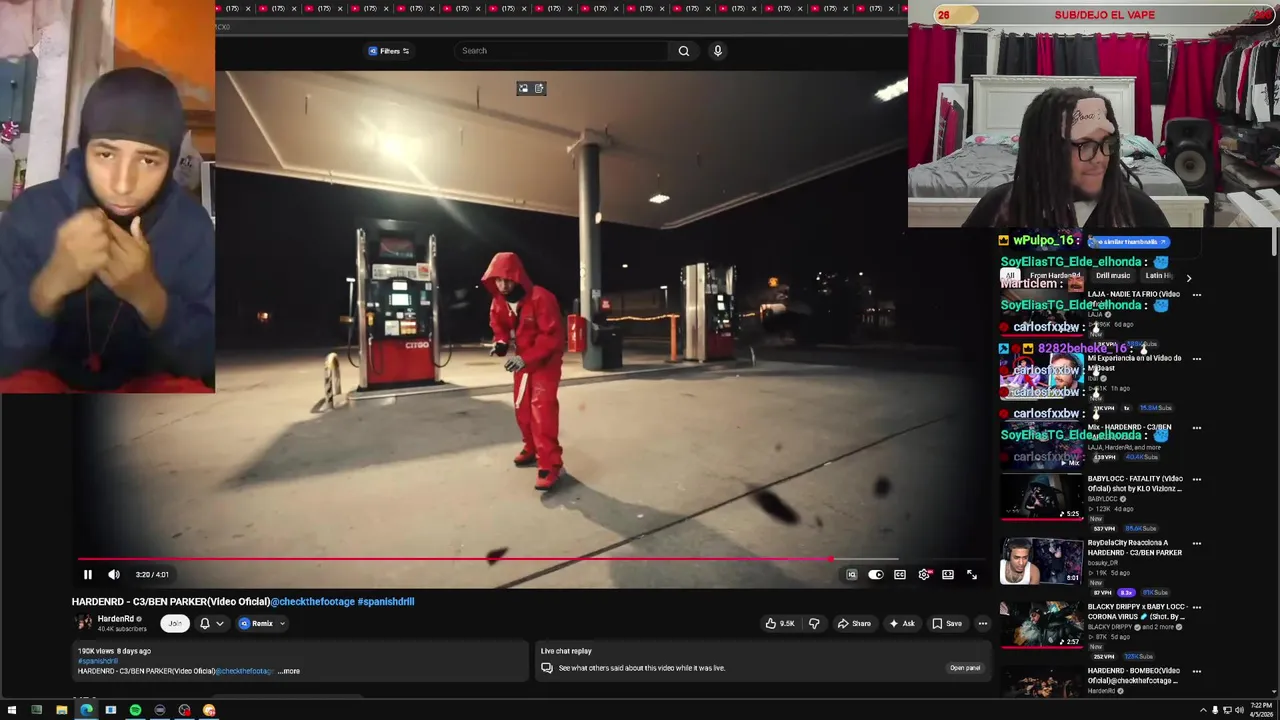Open the Ask AI button
This screenshot has height=720, width=1280.
click(x=902, y=623)
